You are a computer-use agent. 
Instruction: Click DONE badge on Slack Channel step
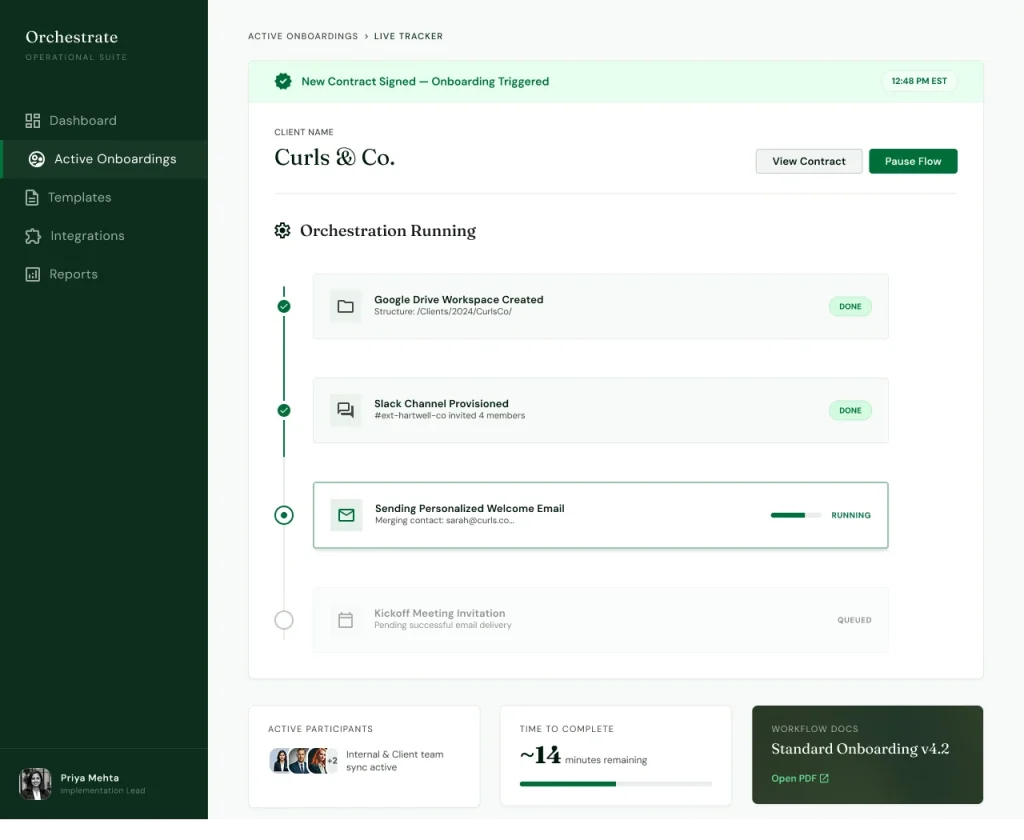pyautogui.click(x=850, y=410)
